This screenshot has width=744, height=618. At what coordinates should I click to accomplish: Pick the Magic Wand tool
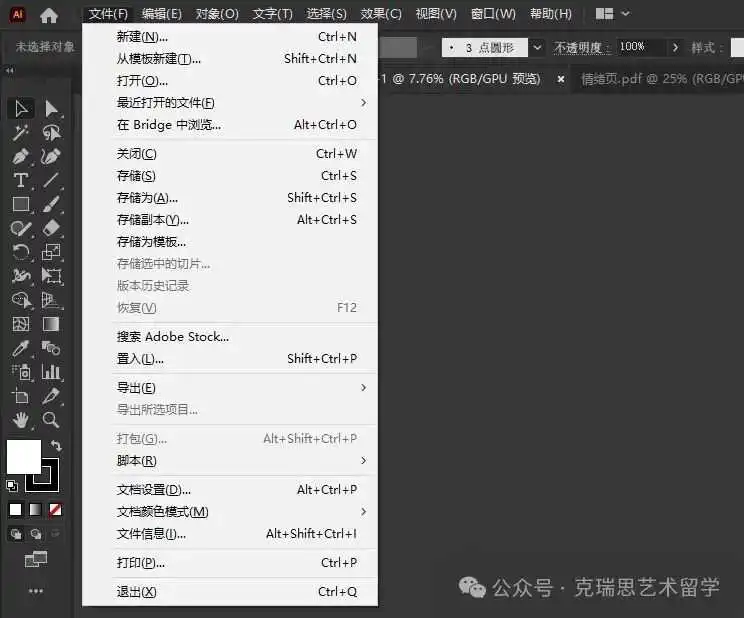20,132
